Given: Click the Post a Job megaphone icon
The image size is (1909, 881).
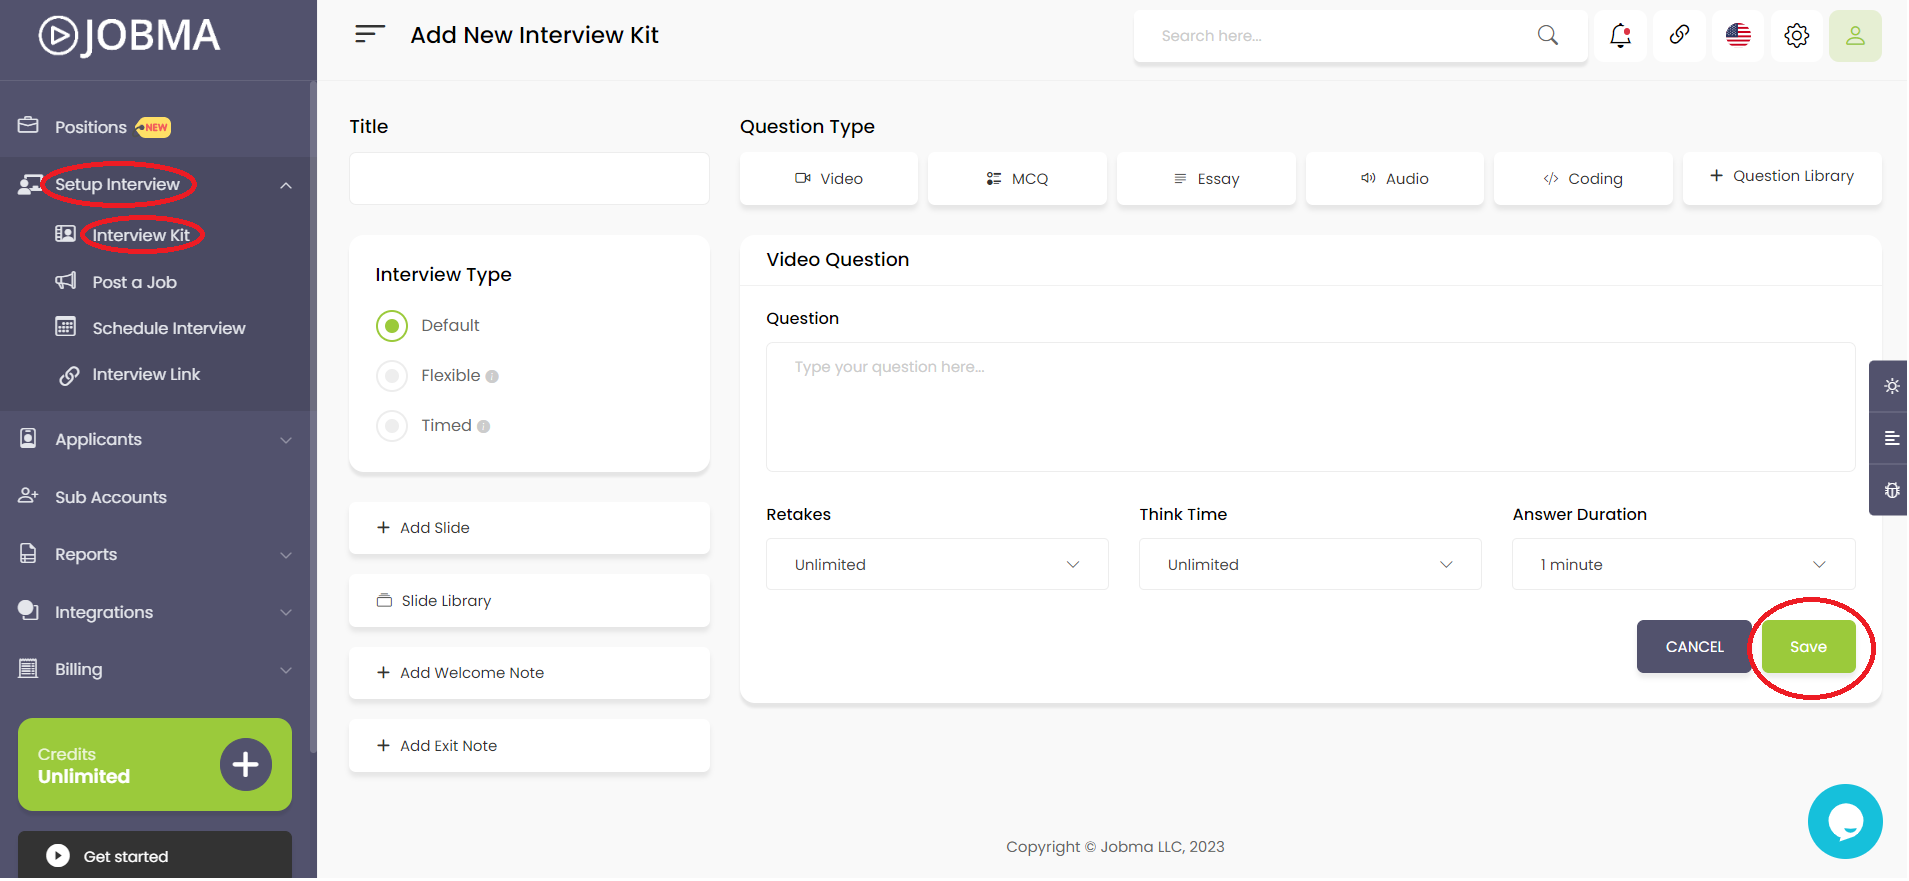Looking at the screenshot, I should [65, 281].
